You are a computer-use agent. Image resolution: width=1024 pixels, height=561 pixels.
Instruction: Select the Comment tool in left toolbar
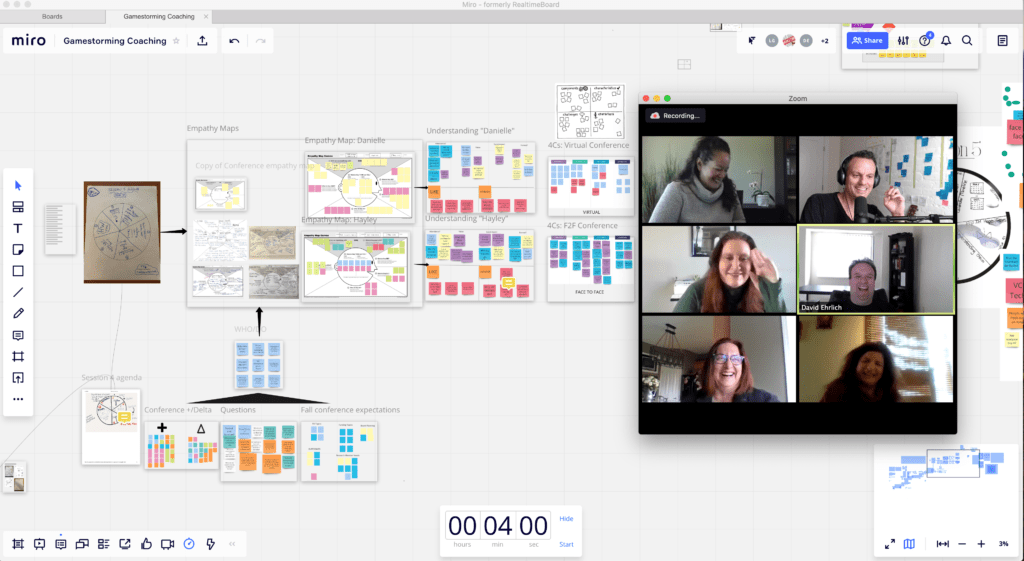click(18, 335)
